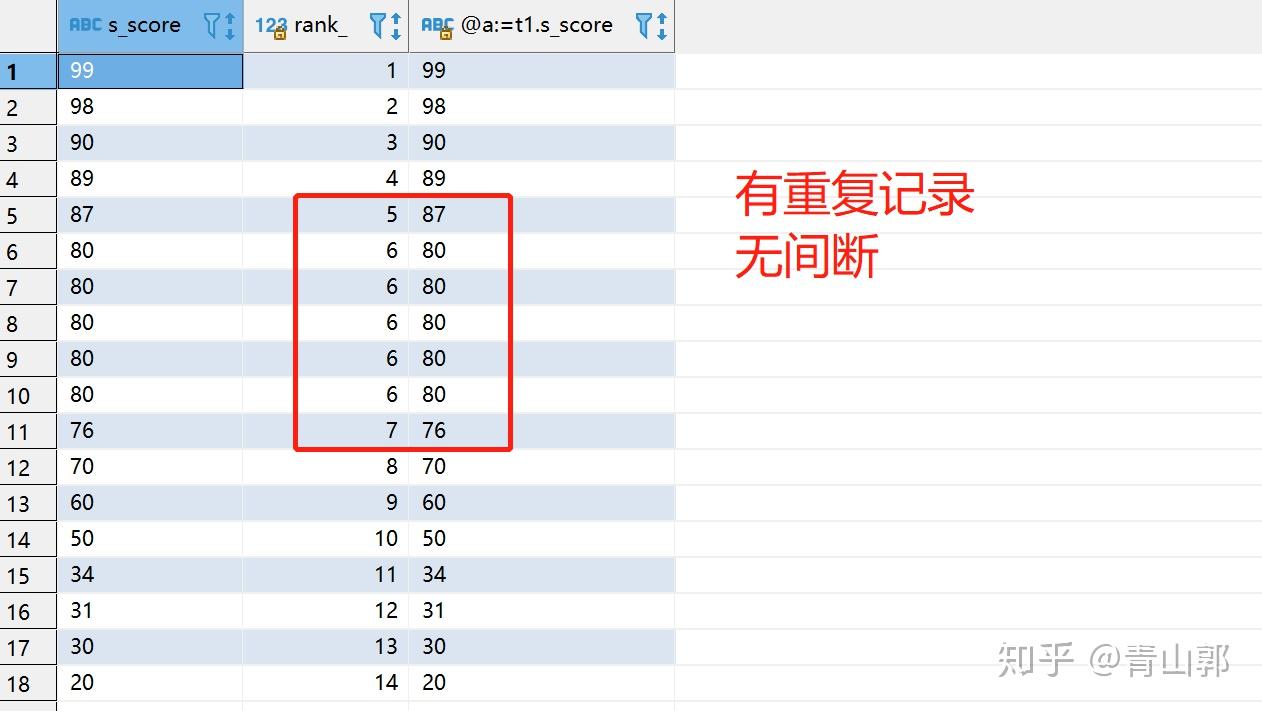Select s_score cell 20 in row 18

150,683
